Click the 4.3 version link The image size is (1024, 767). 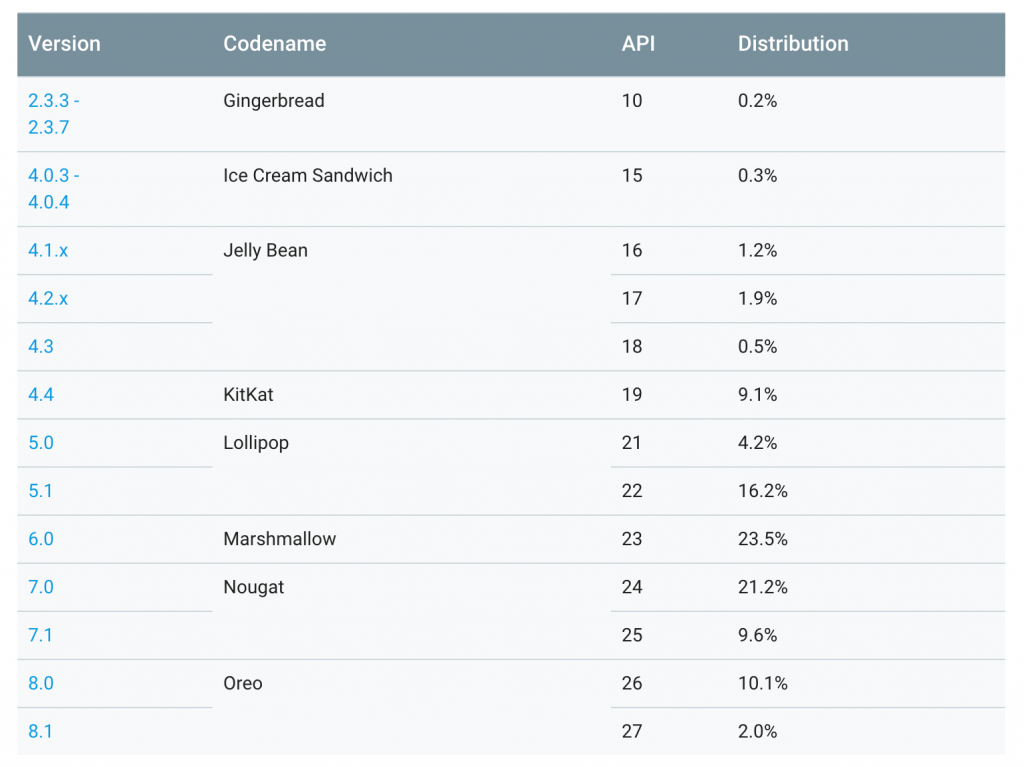[41, 347]
